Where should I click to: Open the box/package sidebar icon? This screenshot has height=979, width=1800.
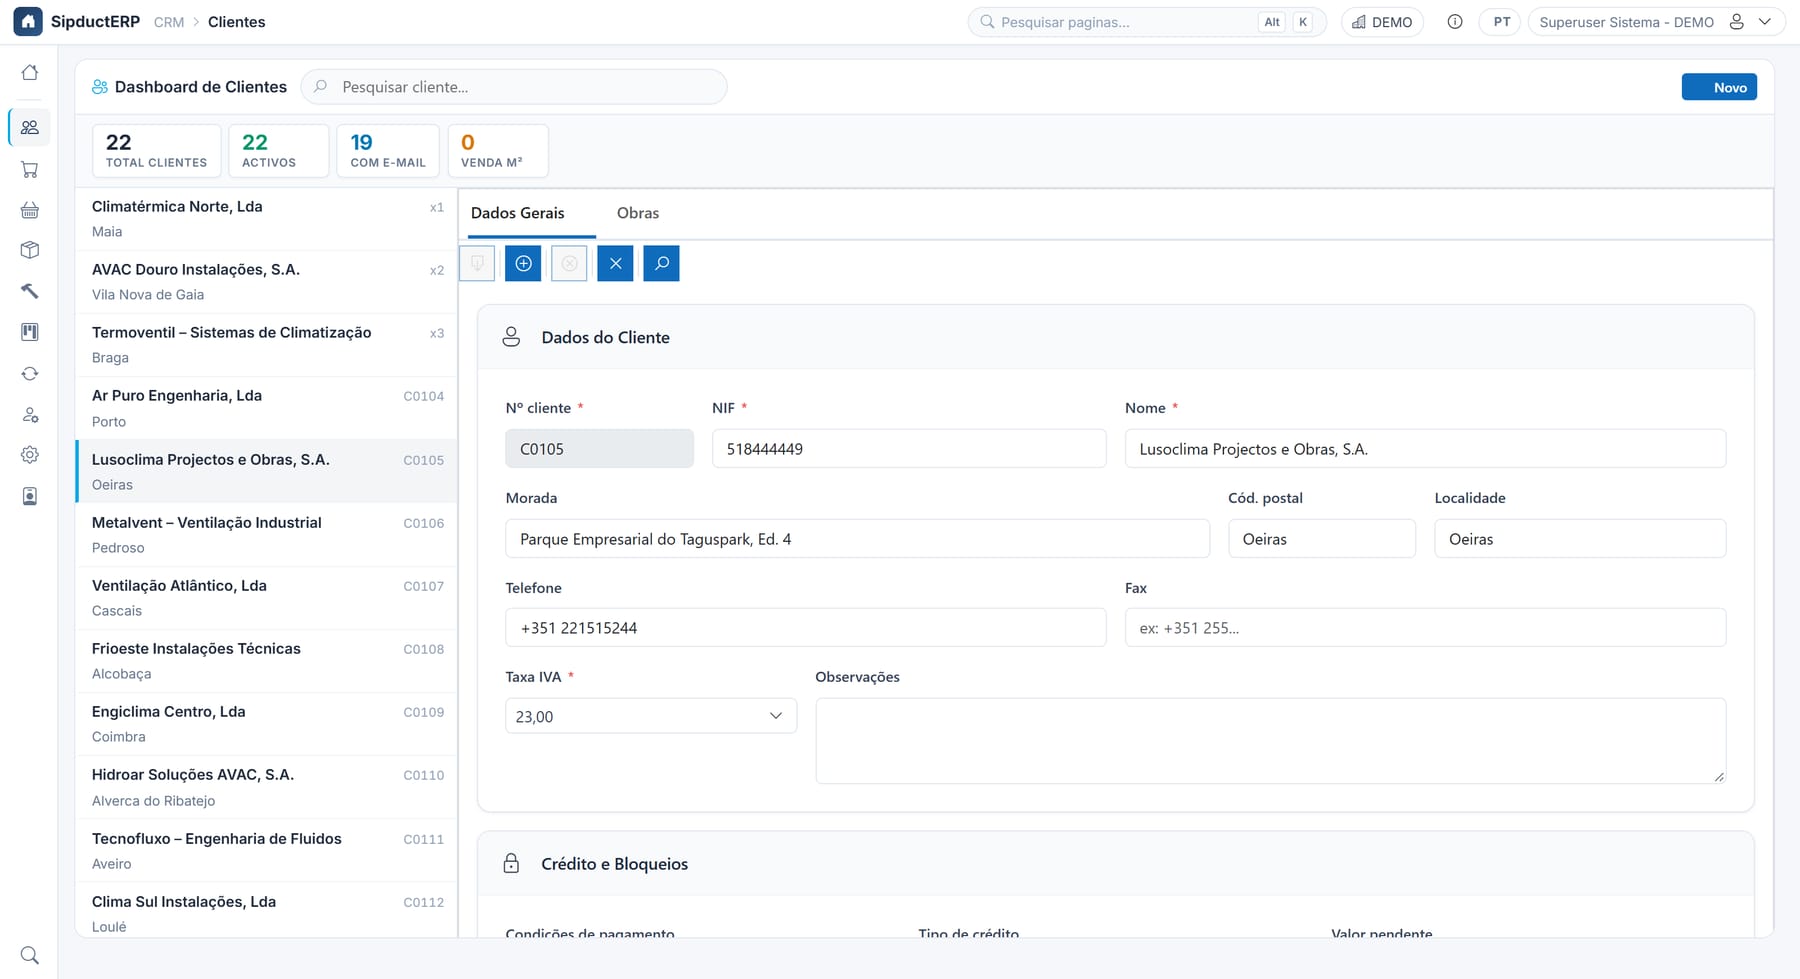click(x=30, y=250)
